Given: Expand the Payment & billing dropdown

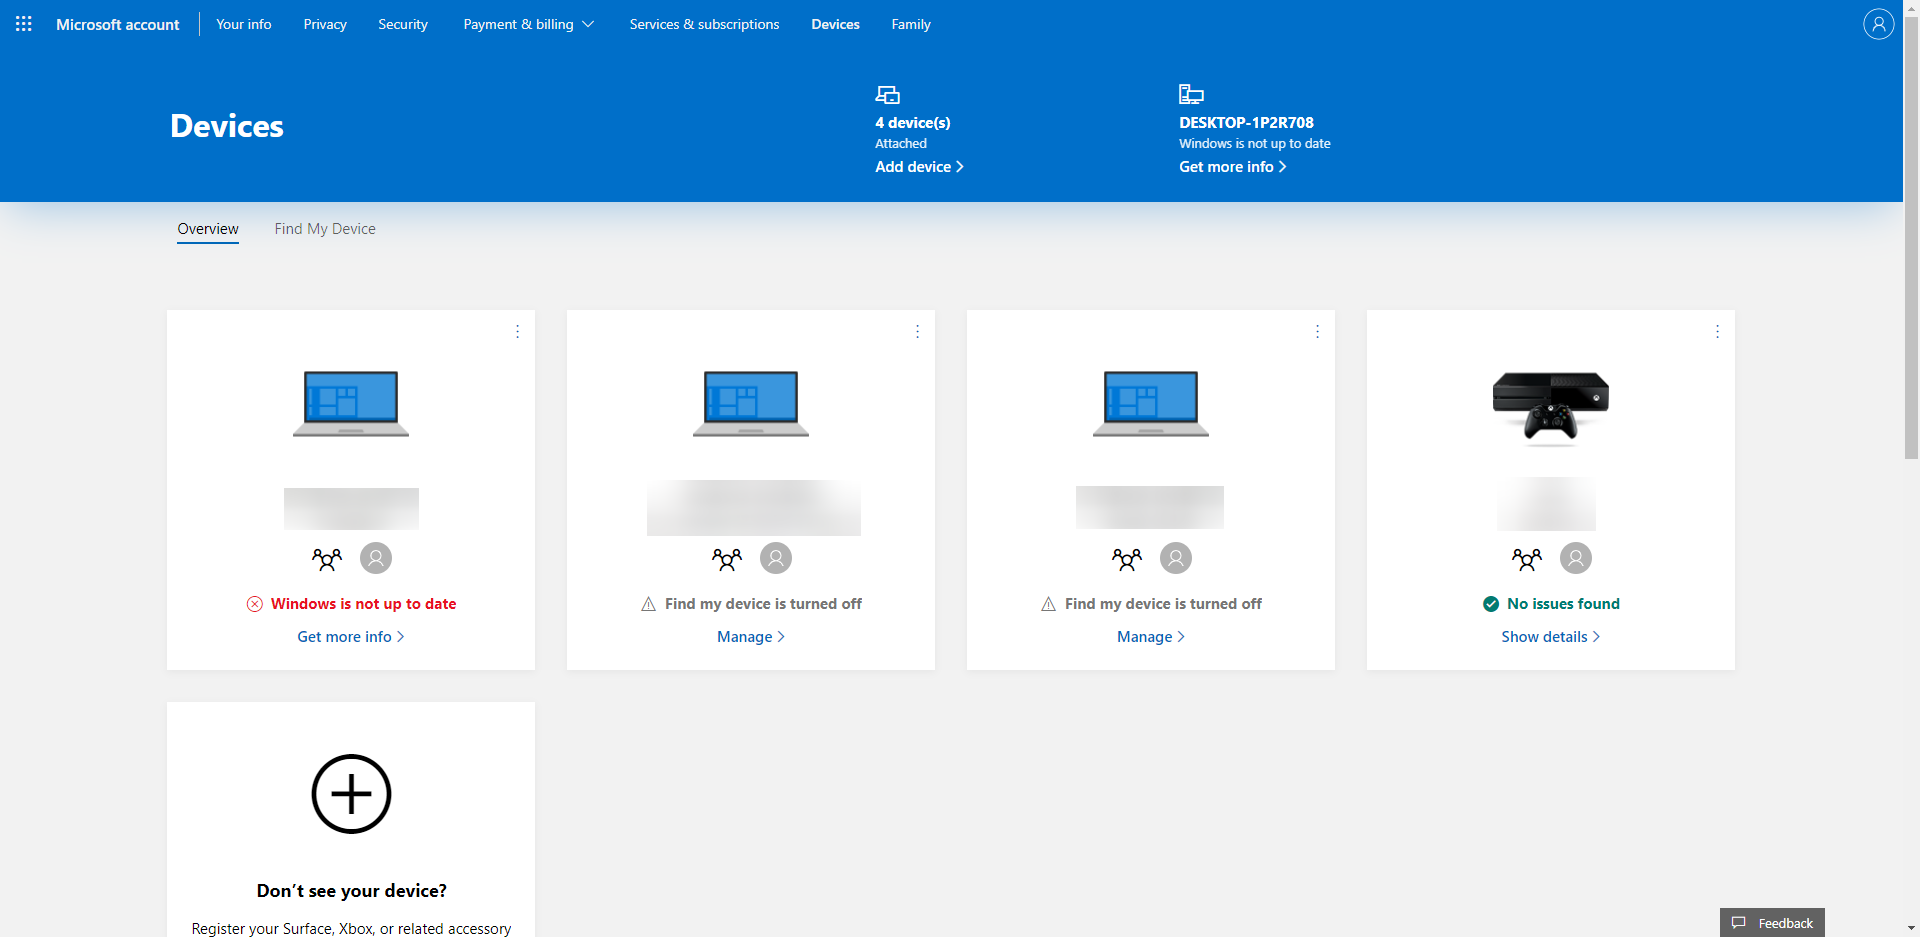Looking at the screenshot, I should click(x=529, y=24).
